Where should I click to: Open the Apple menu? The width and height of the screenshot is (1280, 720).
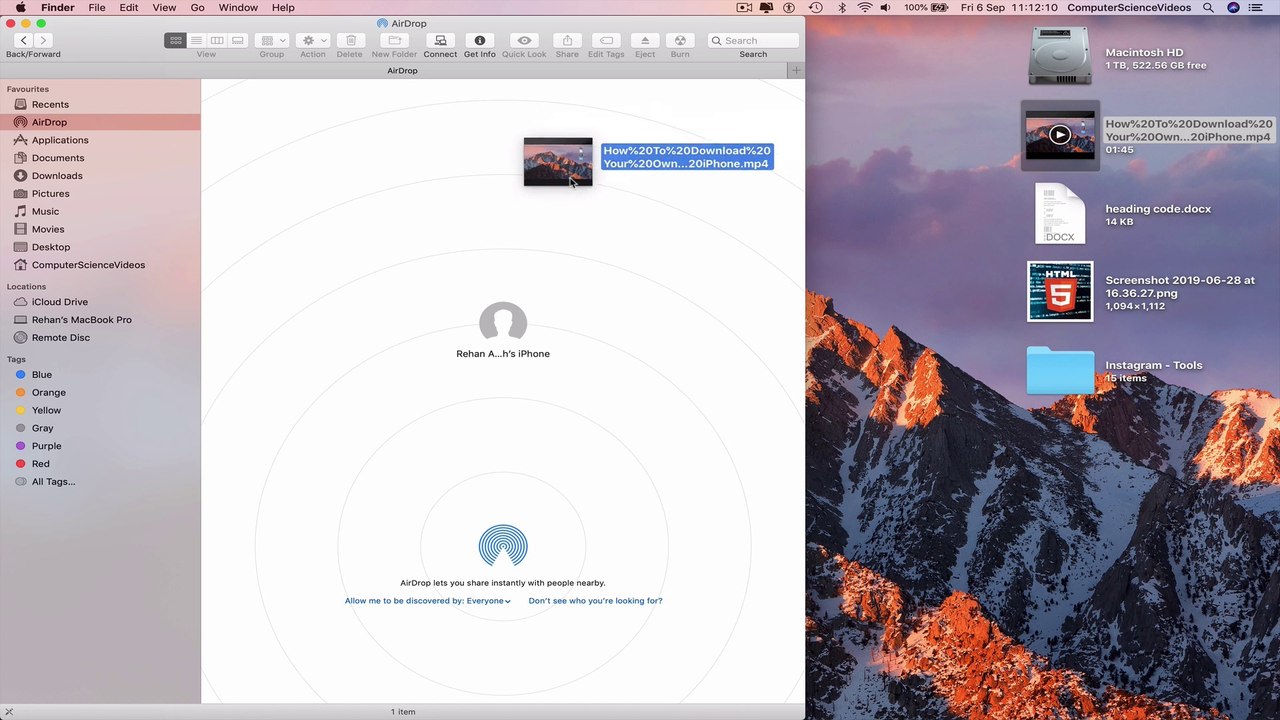20,8
